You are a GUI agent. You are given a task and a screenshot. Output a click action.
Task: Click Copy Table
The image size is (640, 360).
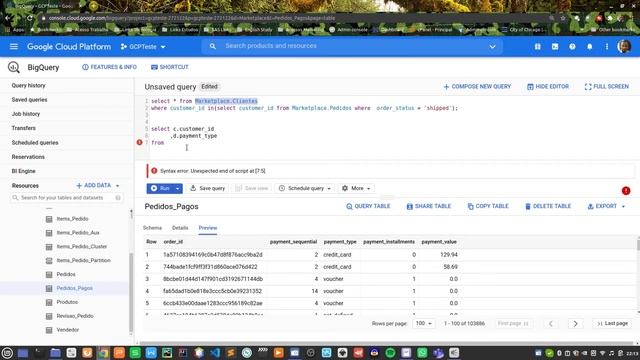click(488, 207)
